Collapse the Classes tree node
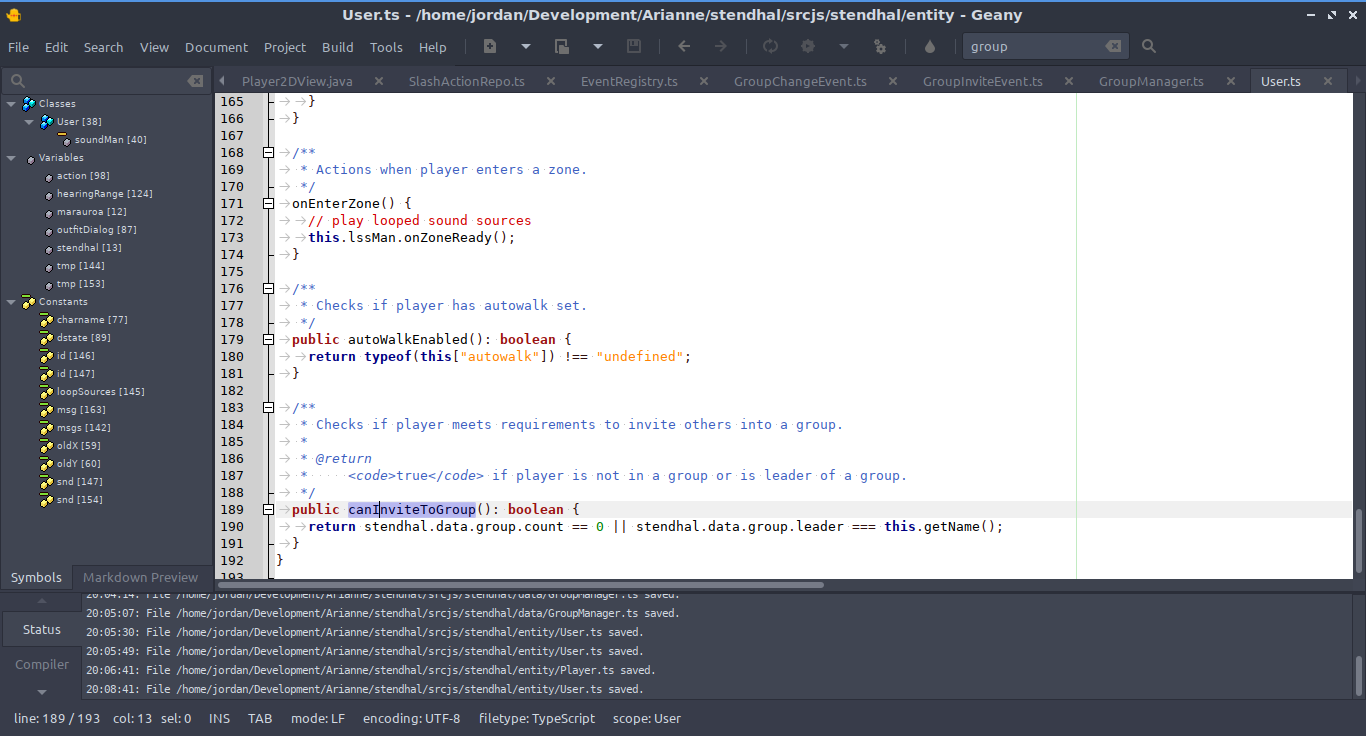1366x736 pixels. click(11, 104)
